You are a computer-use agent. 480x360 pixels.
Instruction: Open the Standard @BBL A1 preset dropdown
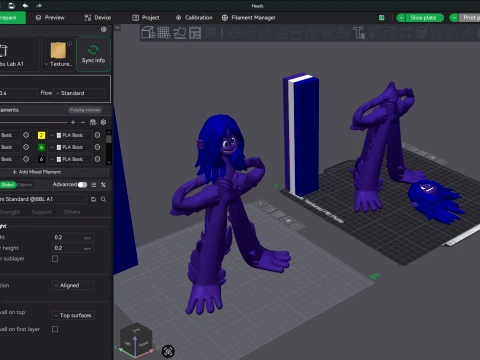point(43,199)
